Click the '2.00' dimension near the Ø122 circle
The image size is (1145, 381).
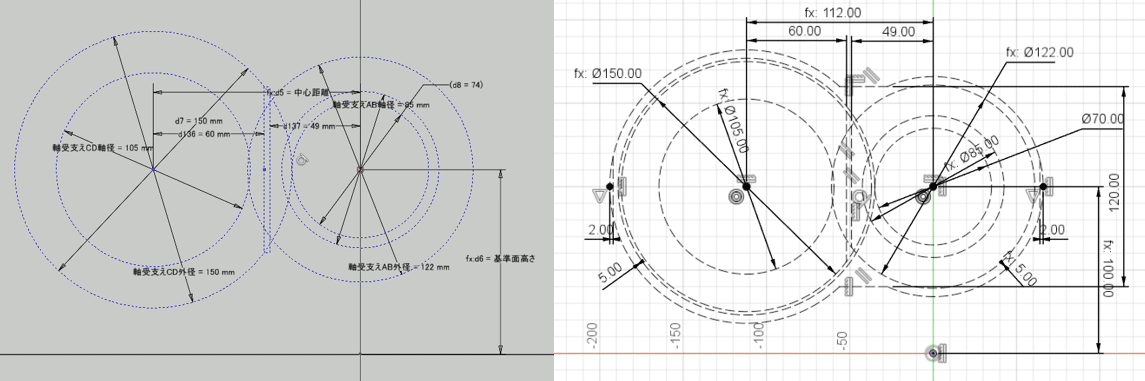click(x=1052, y=230)
